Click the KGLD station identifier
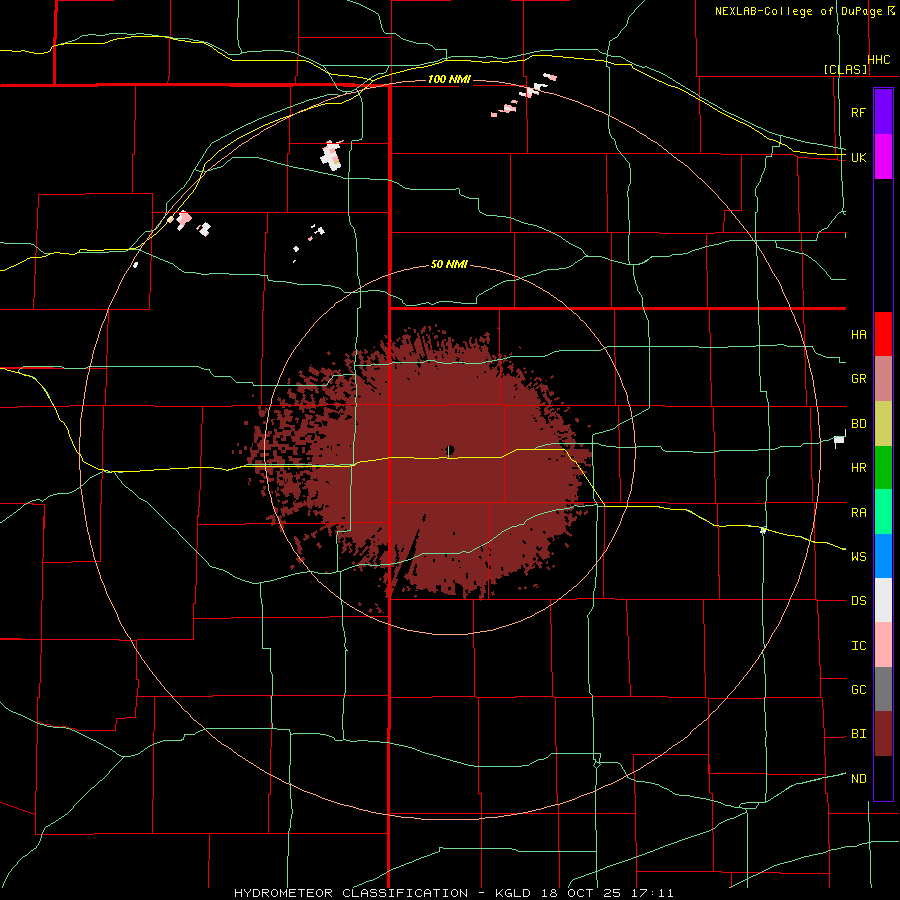900x900 pixels. coord(513,893)
